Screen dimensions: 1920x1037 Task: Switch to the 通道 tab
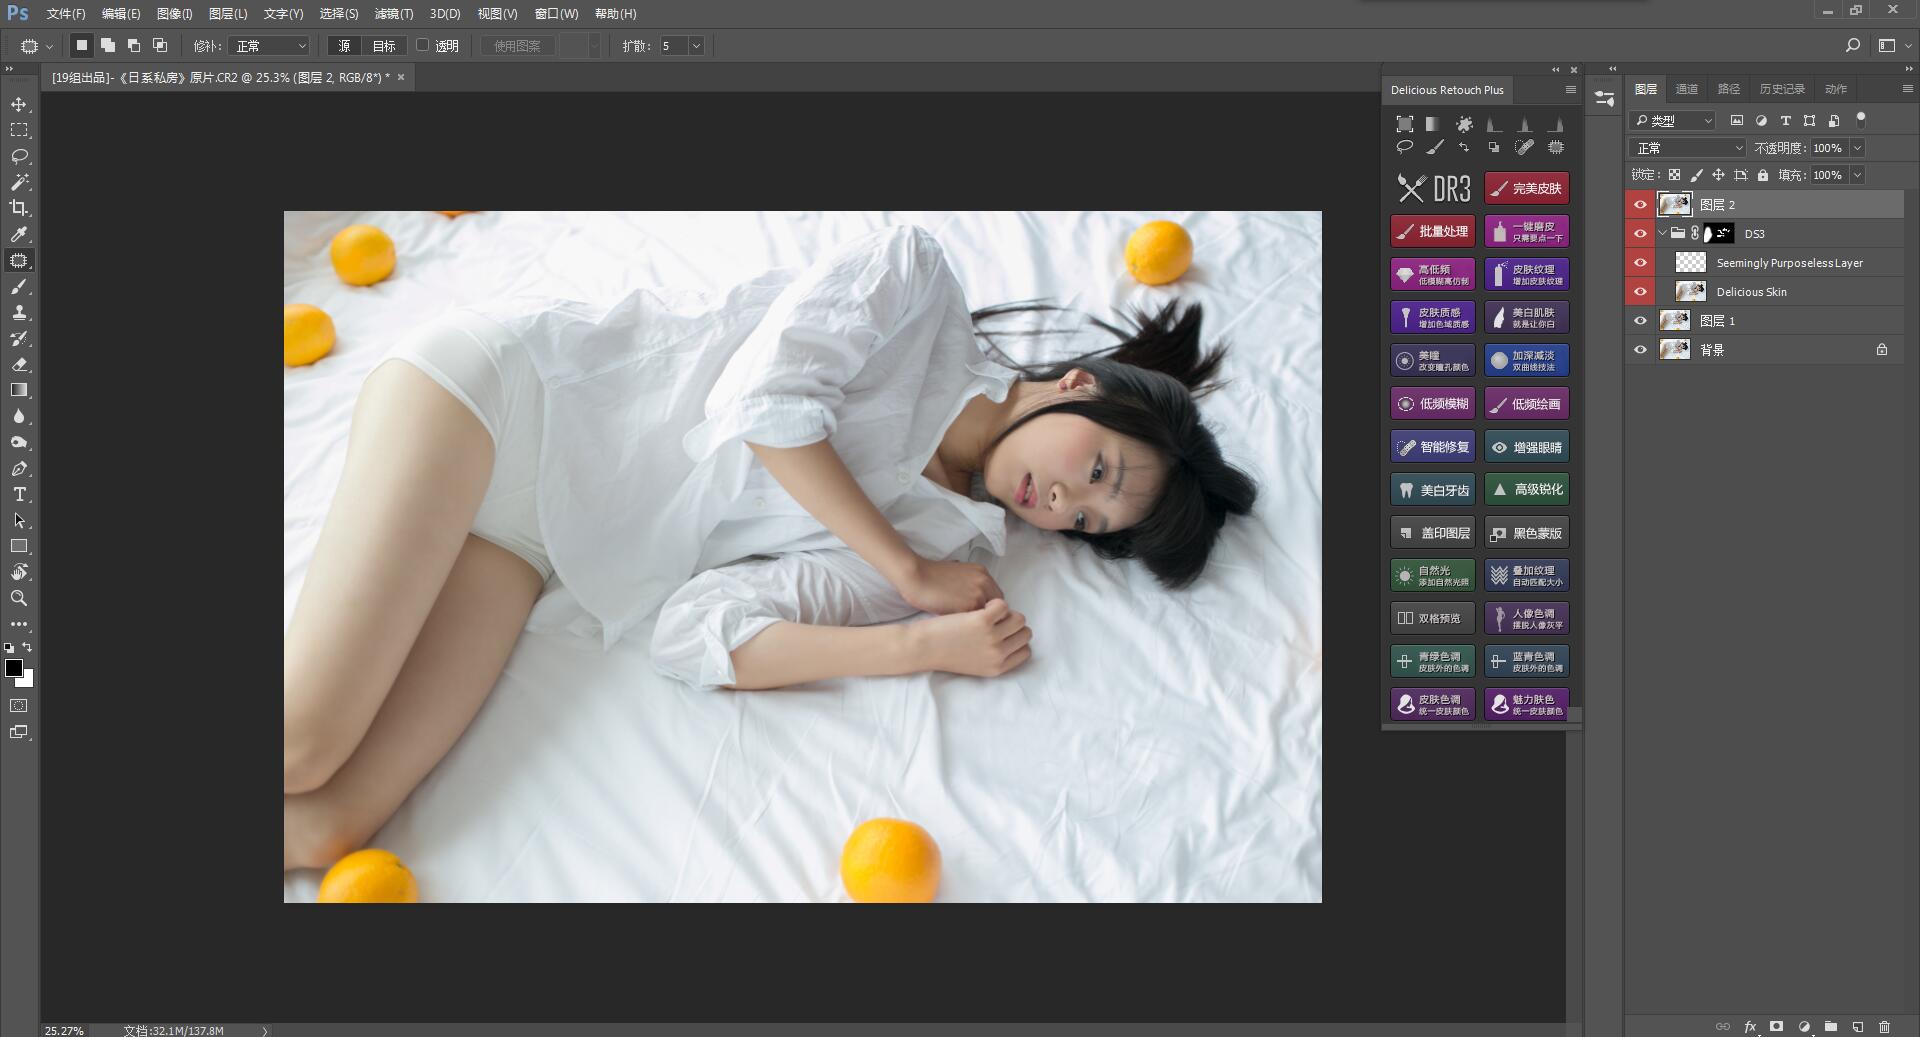(1686, 88)
